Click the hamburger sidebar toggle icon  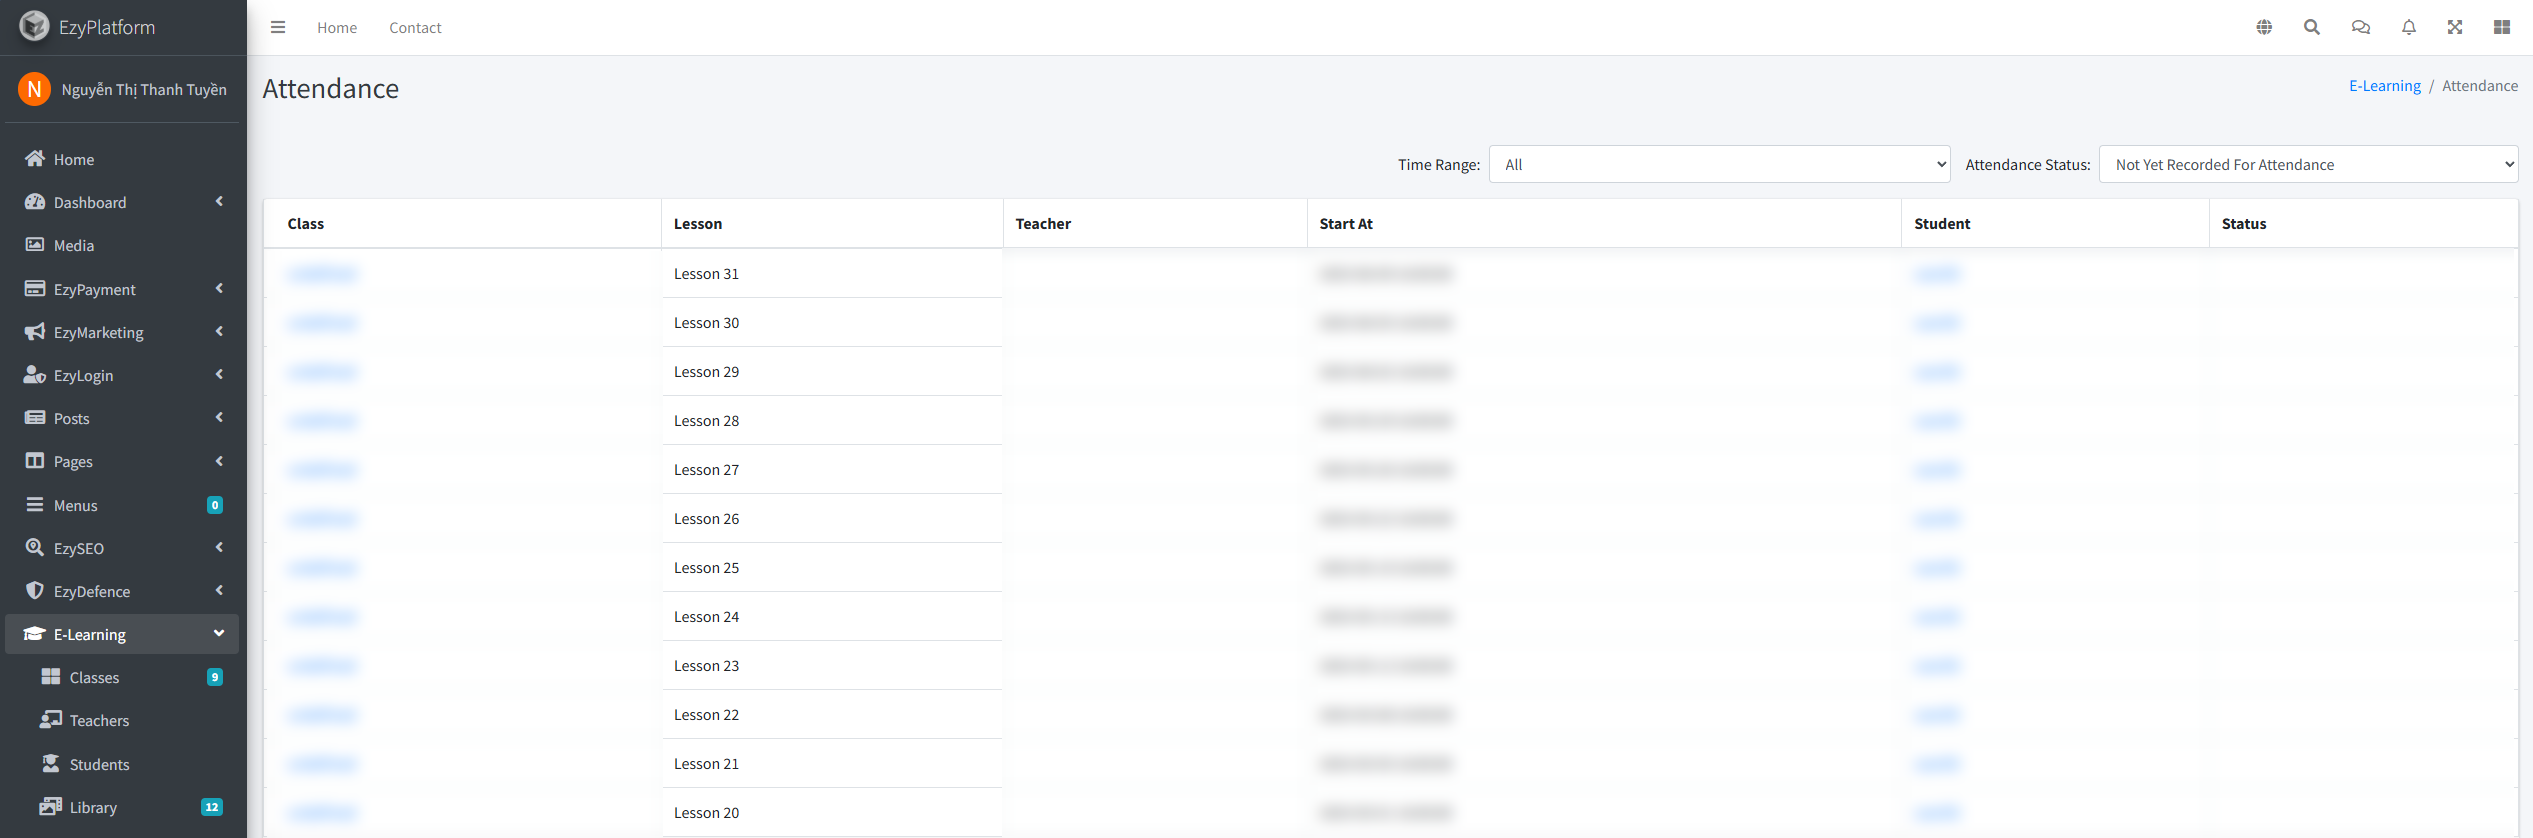[x=278, y=27]
